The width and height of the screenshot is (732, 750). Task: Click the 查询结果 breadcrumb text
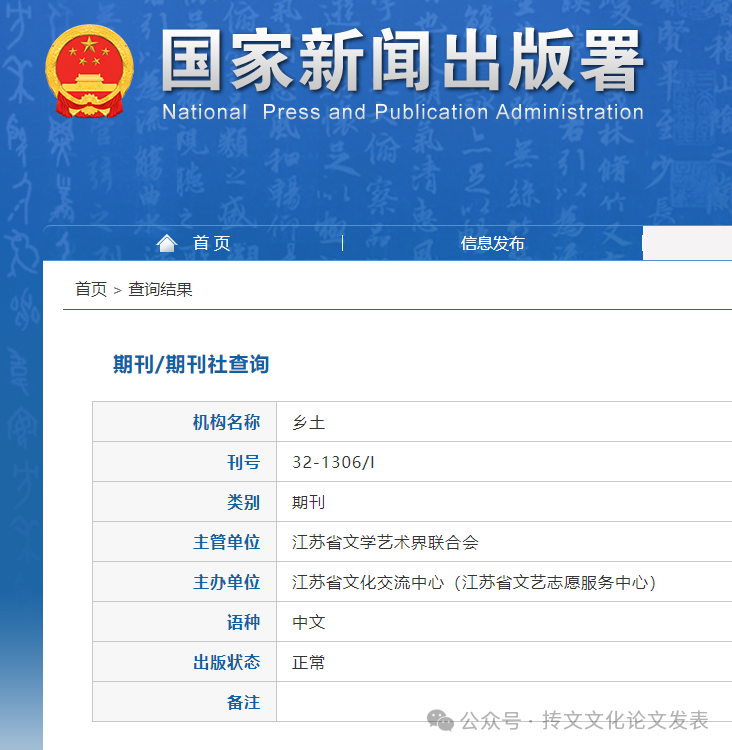click(160, 289)
